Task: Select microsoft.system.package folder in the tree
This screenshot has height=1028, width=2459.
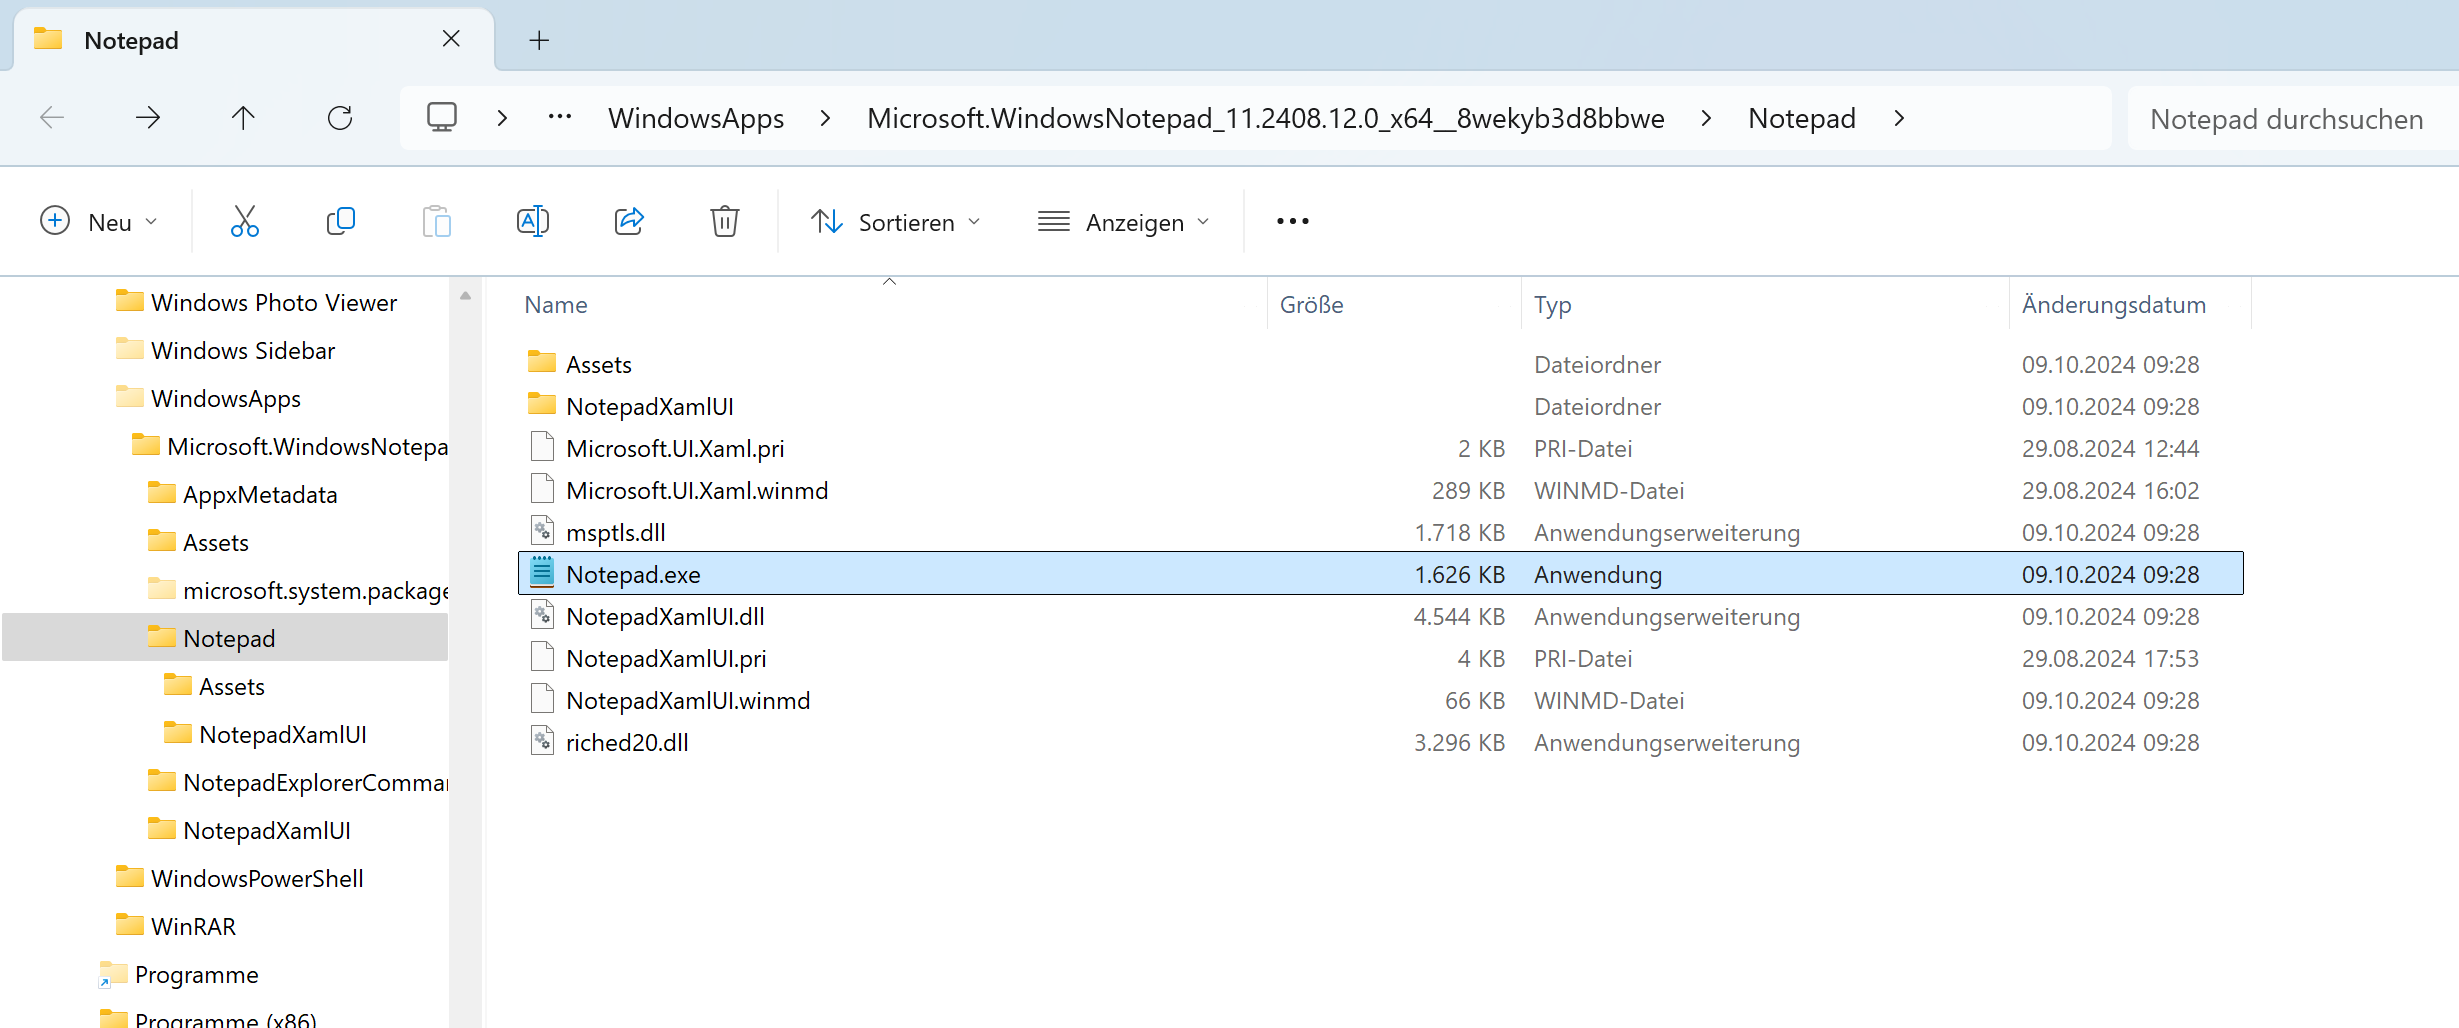Action: pos(315,590)
